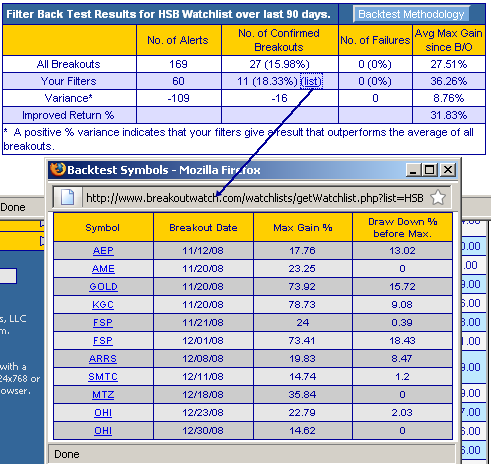491x464 pixels.
Task: Click the GOLD symbol link
Action: [103, 287]
